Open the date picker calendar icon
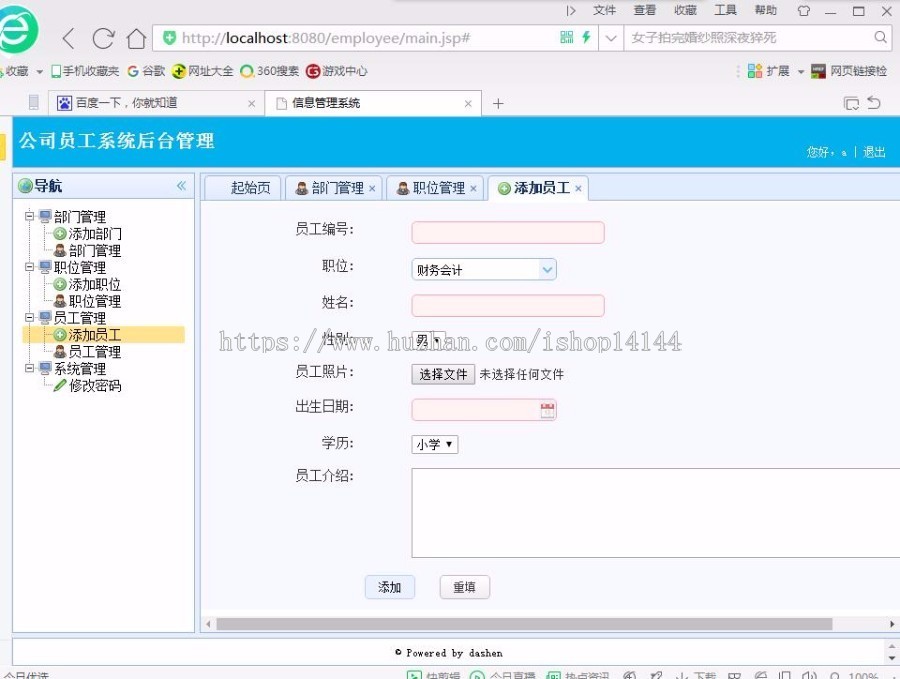Viewport: 900px width, 679px height. [x=548, y=410]
